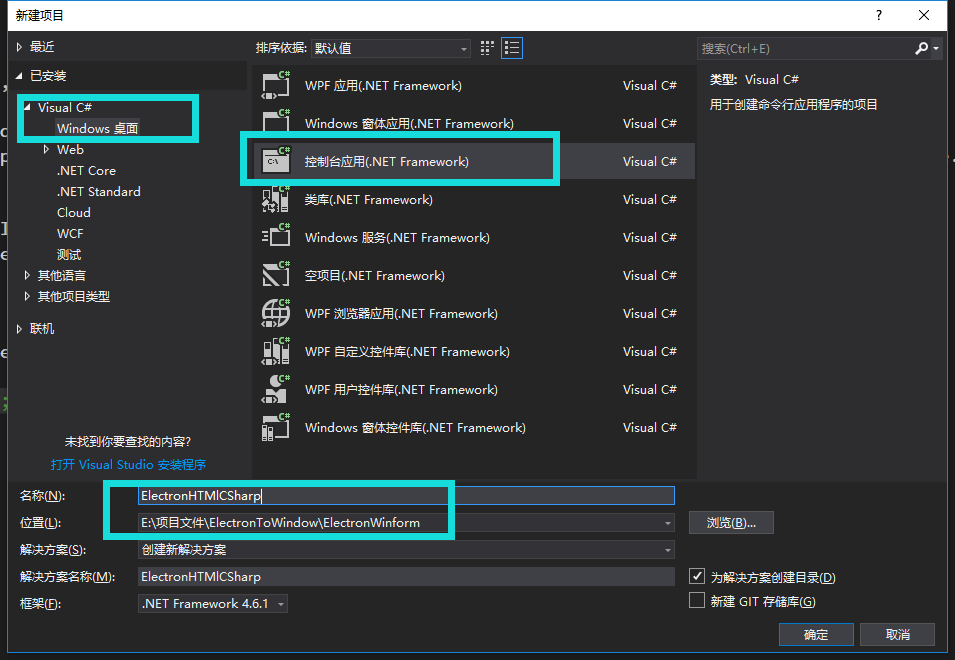
Task: Select the WPF 应用(.NET Framework) template
Action: point(383,85)
